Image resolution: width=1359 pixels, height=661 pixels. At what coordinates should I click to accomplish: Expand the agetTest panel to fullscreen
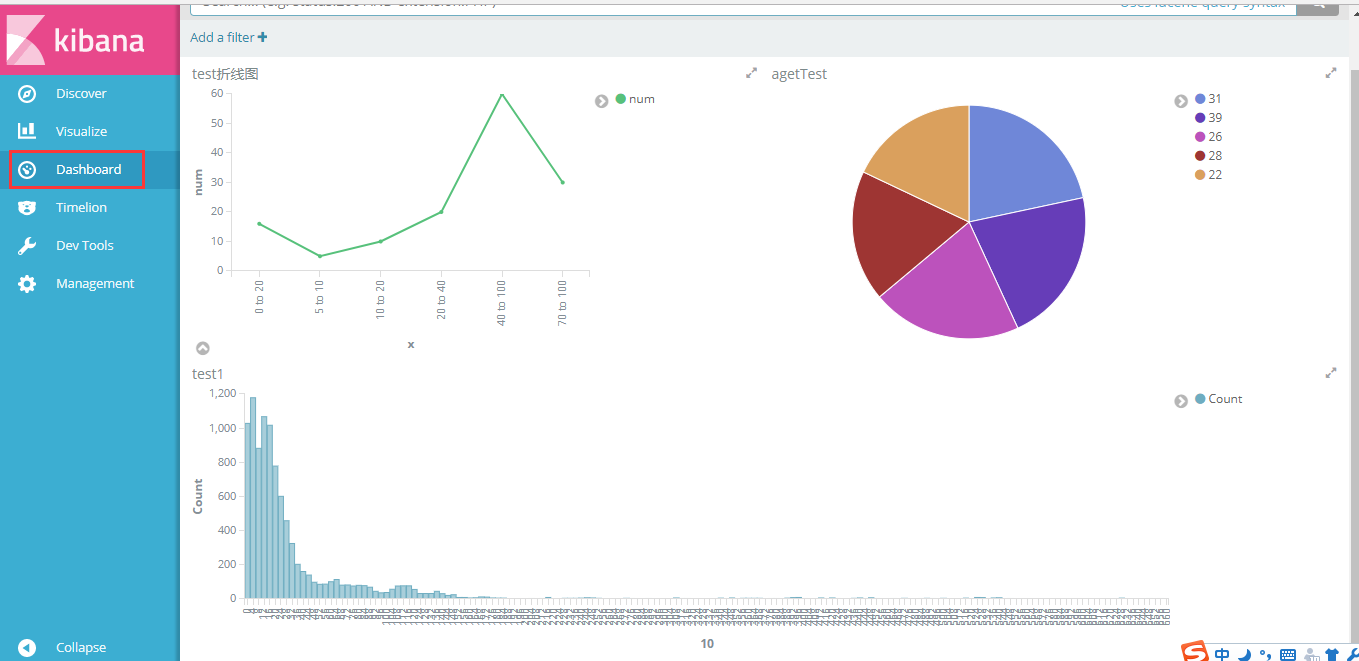[x=1331, y=73]
